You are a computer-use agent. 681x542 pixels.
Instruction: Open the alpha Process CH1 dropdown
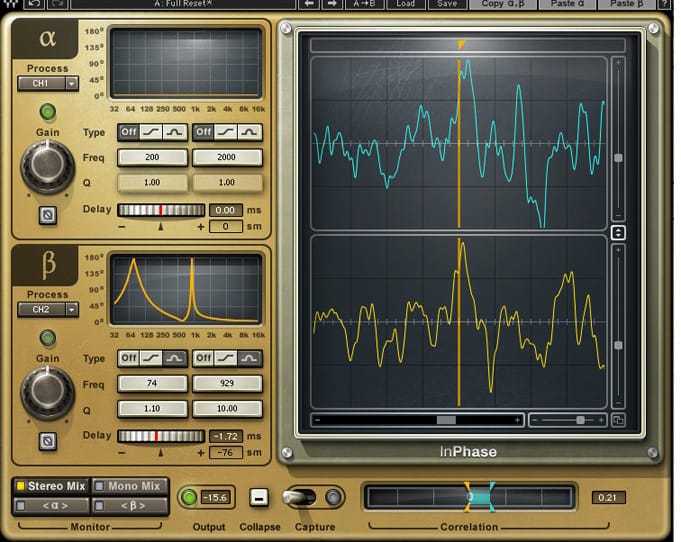pyautogui.click(x=48, y=84)
